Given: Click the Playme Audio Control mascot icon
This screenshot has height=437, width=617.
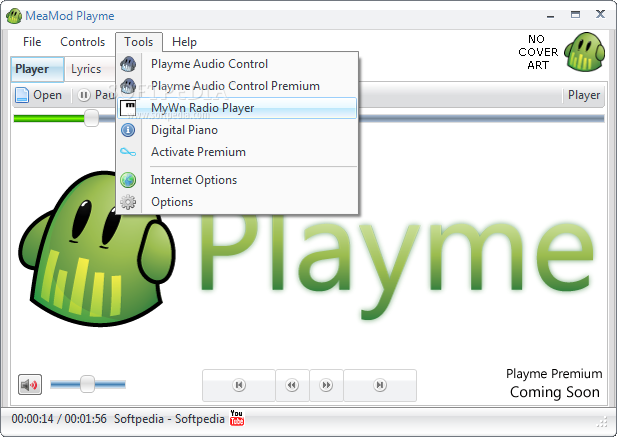Looking at the screenshot, I should 128,64.
